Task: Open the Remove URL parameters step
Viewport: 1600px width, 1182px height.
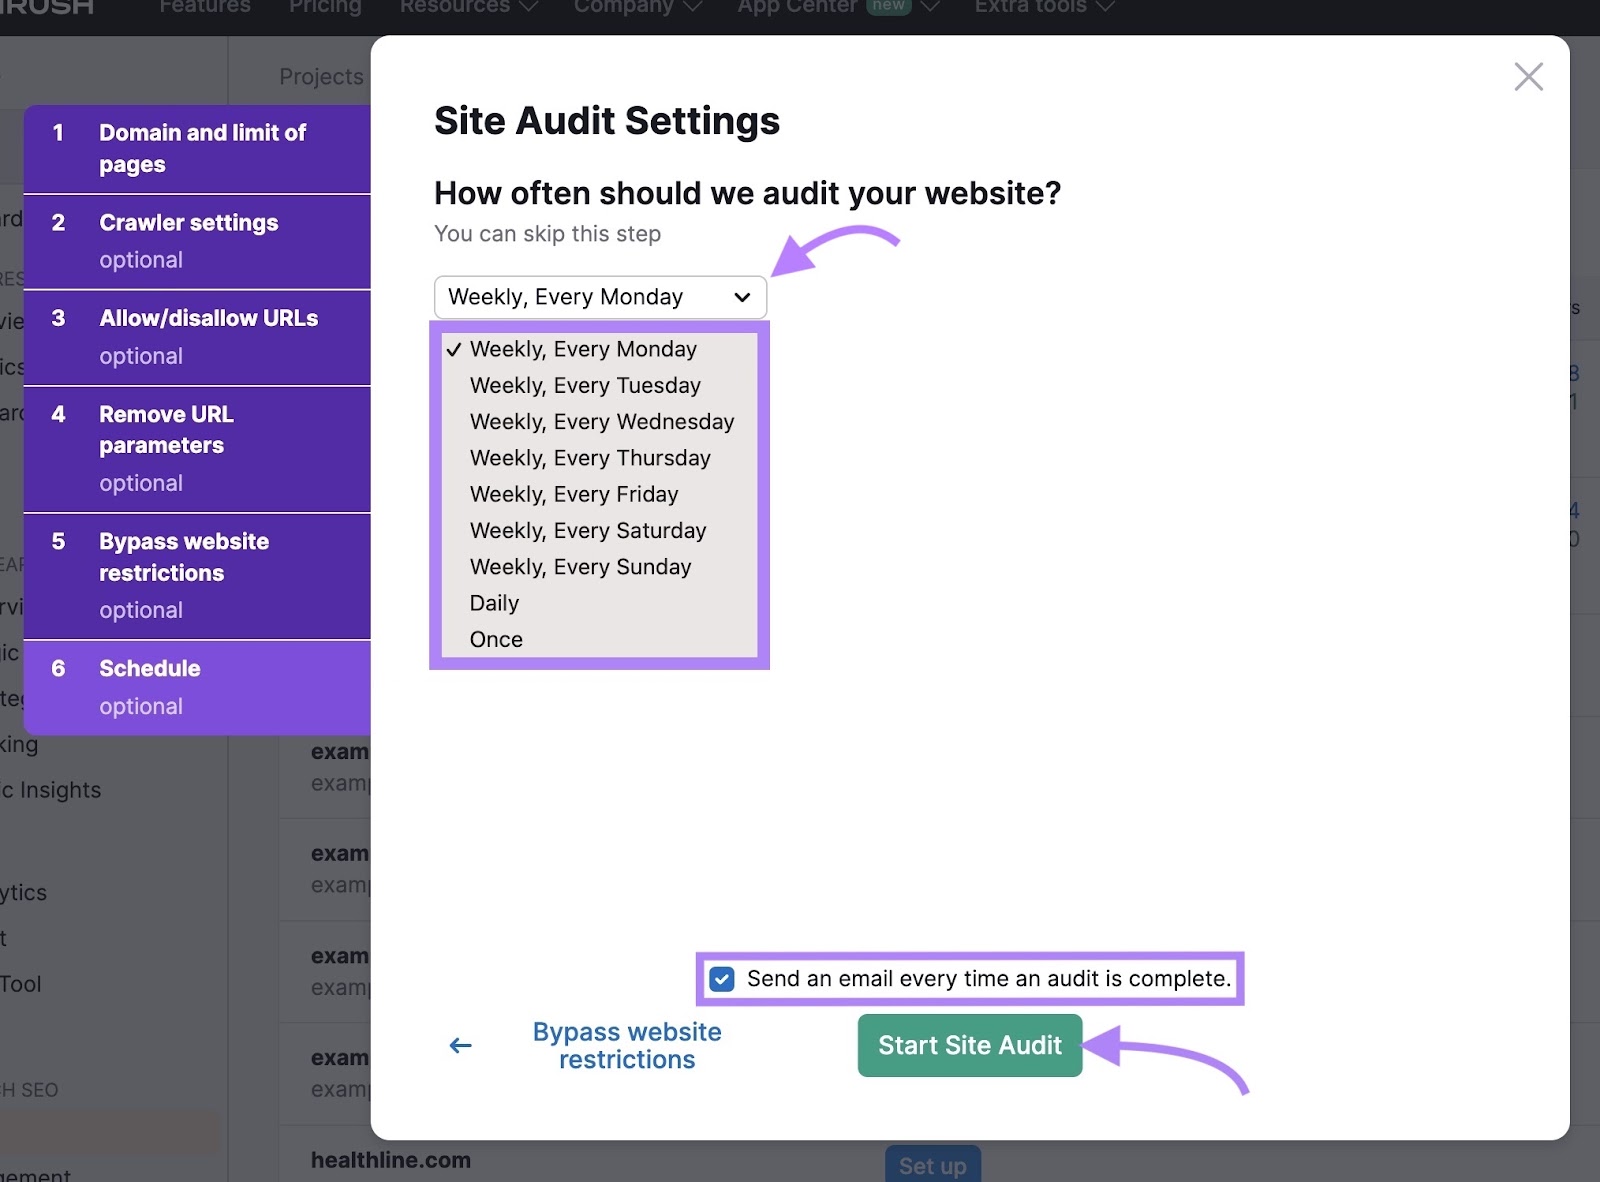Action: coord(165,429)
